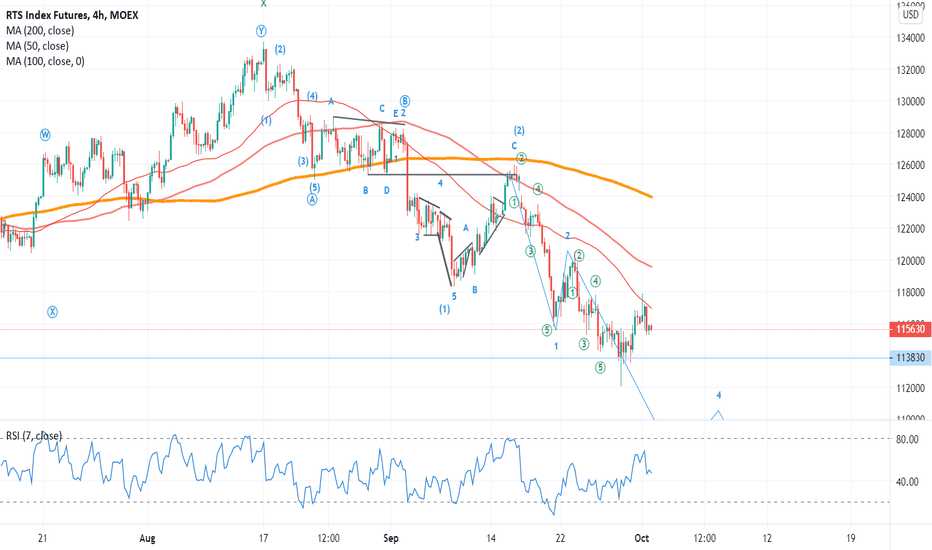Click the 40.00 RSI axis label
932x550 pixels.
pyautogui.click(x=908, y=482)
